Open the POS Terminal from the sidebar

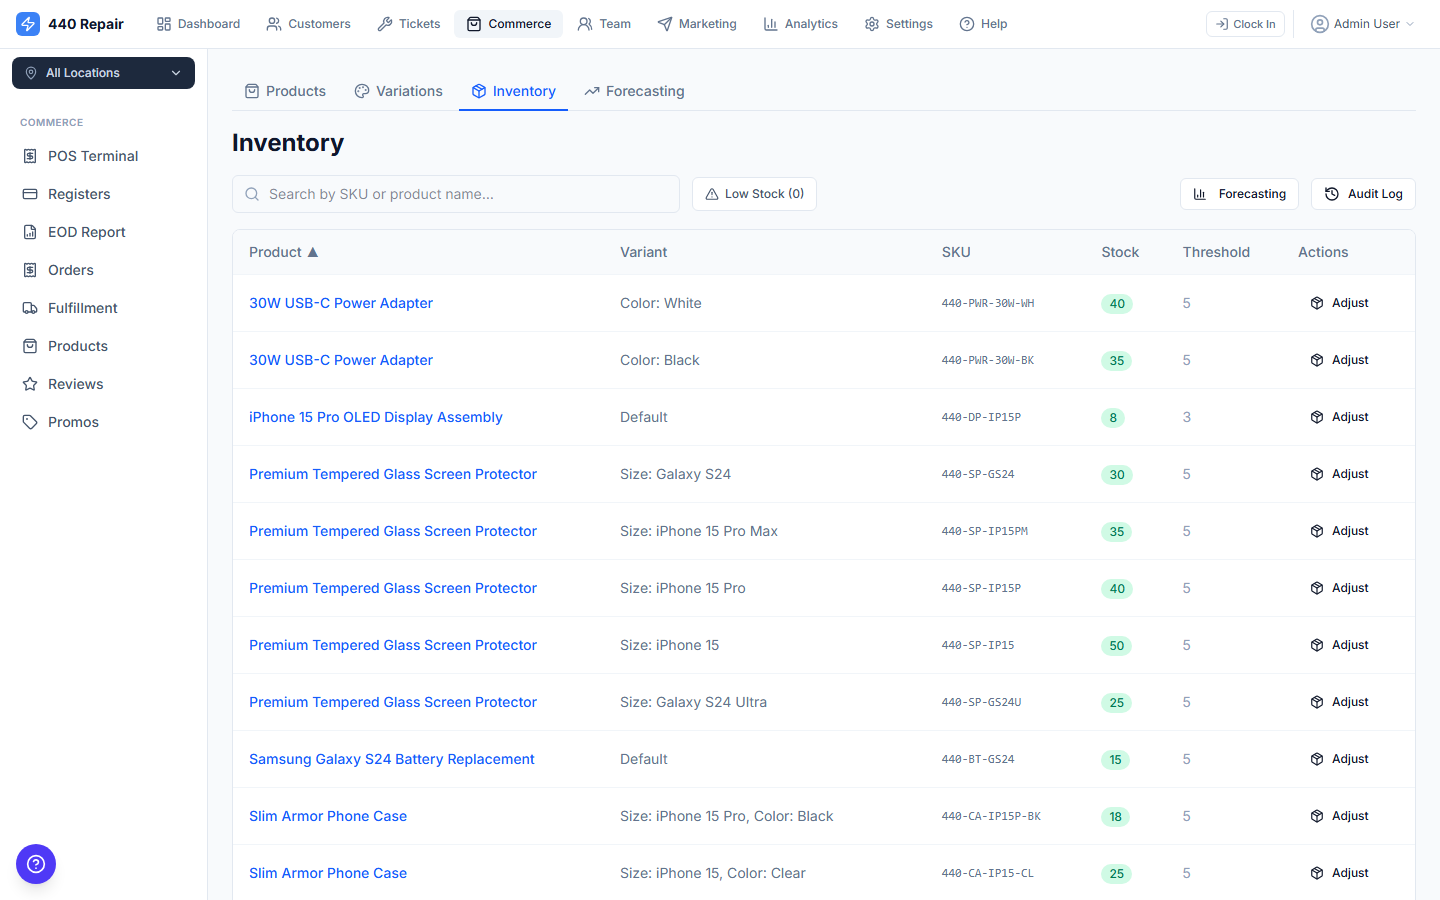point(93,155)
